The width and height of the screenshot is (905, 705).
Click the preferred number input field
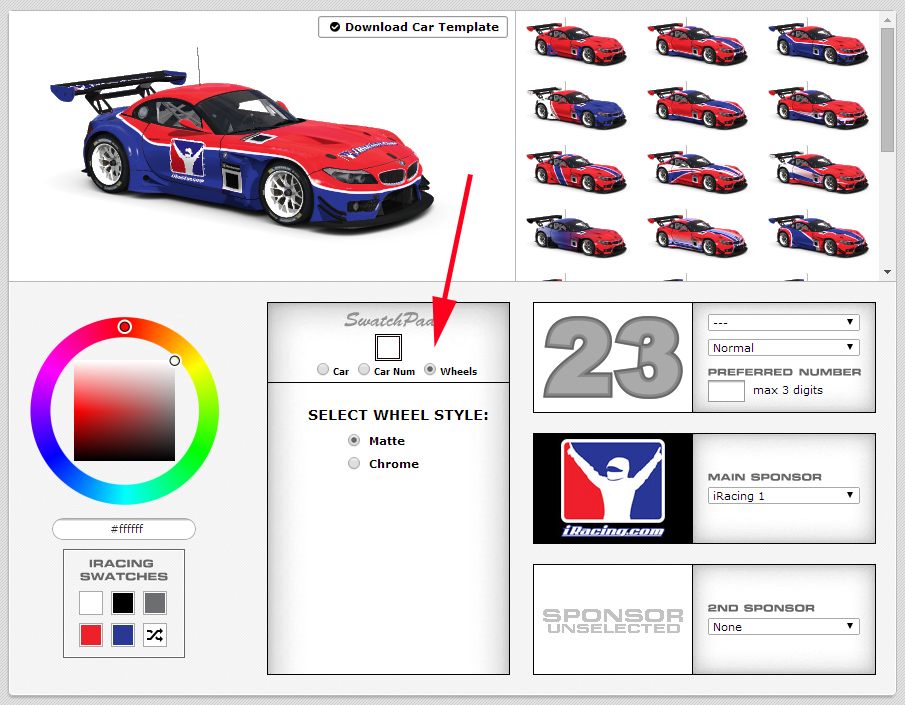click(x=726, y=391)
